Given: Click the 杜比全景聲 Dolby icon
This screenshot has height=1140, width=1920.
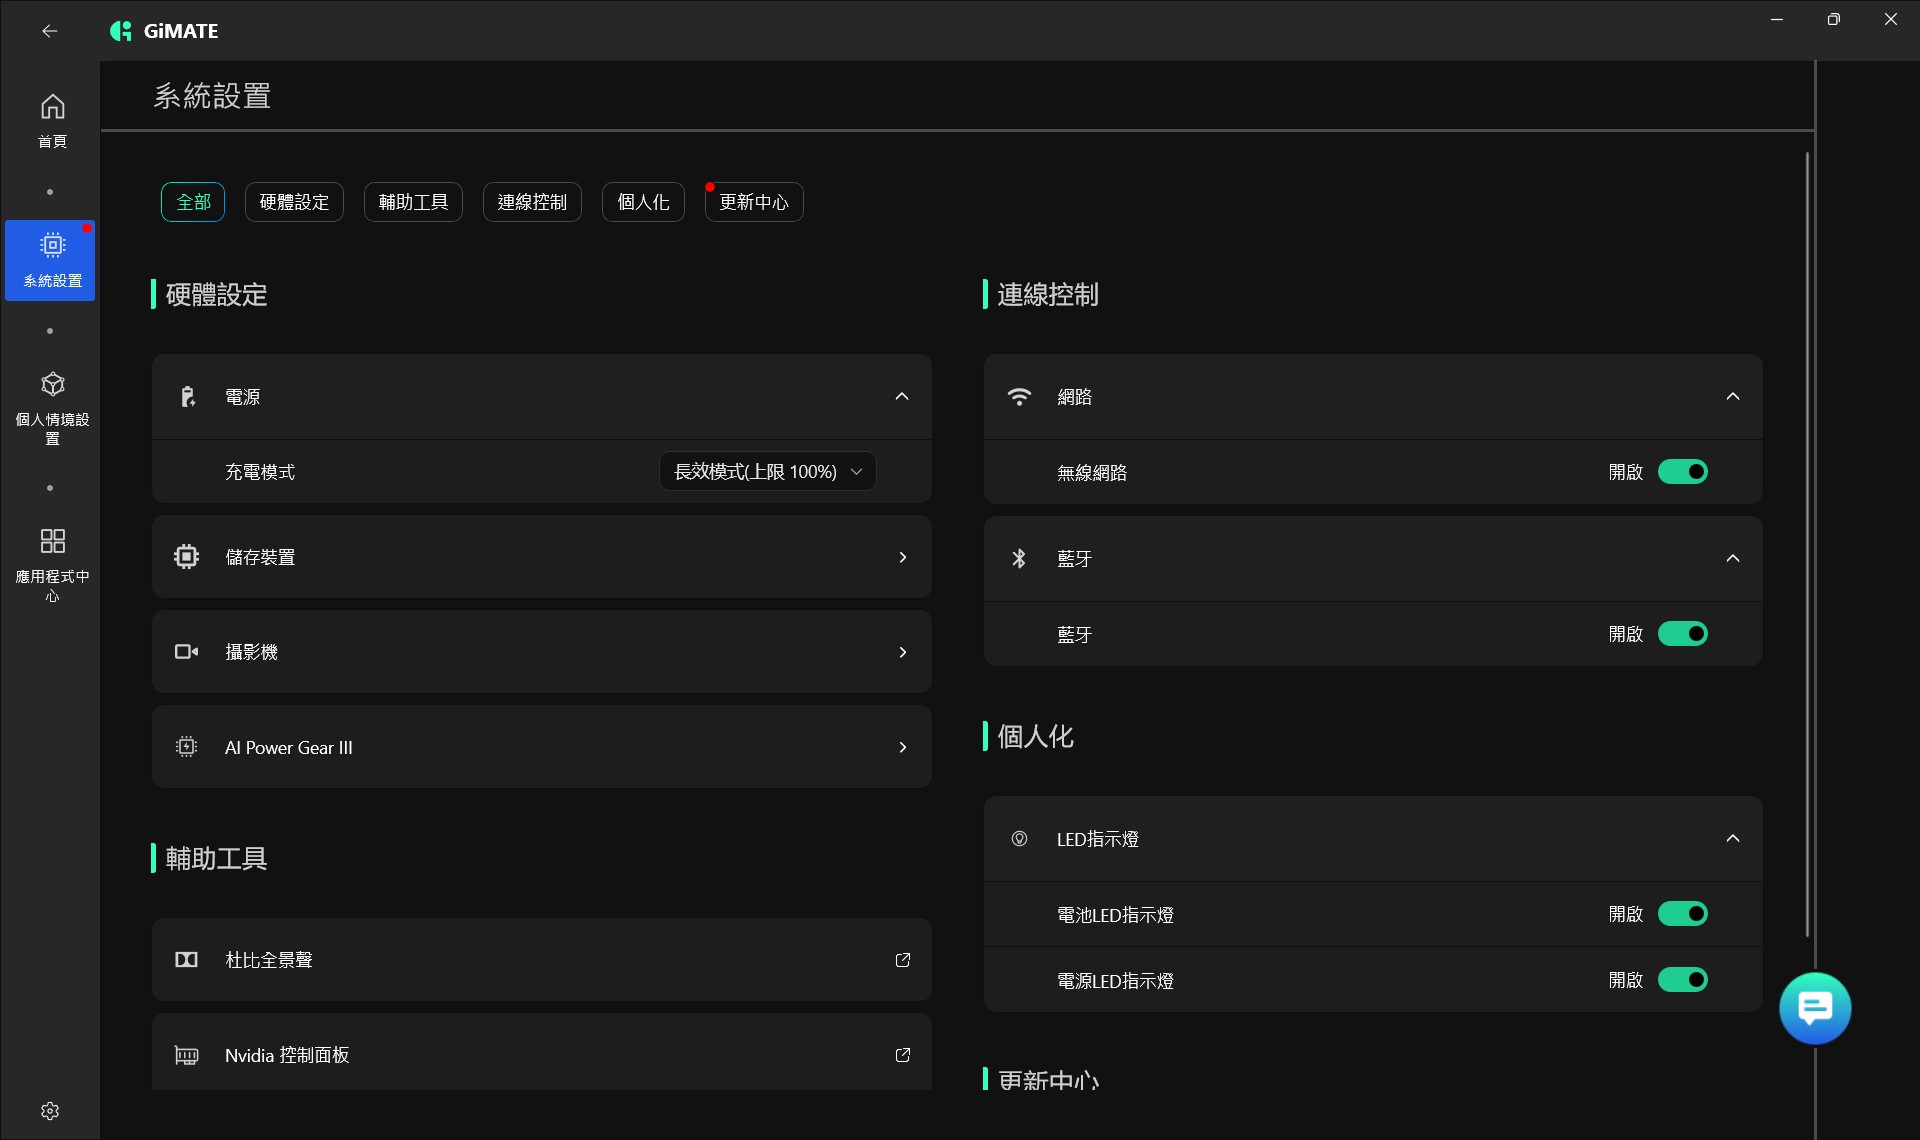Looking at the screenshot, I should pyautogui.click(x=186, y=960).
